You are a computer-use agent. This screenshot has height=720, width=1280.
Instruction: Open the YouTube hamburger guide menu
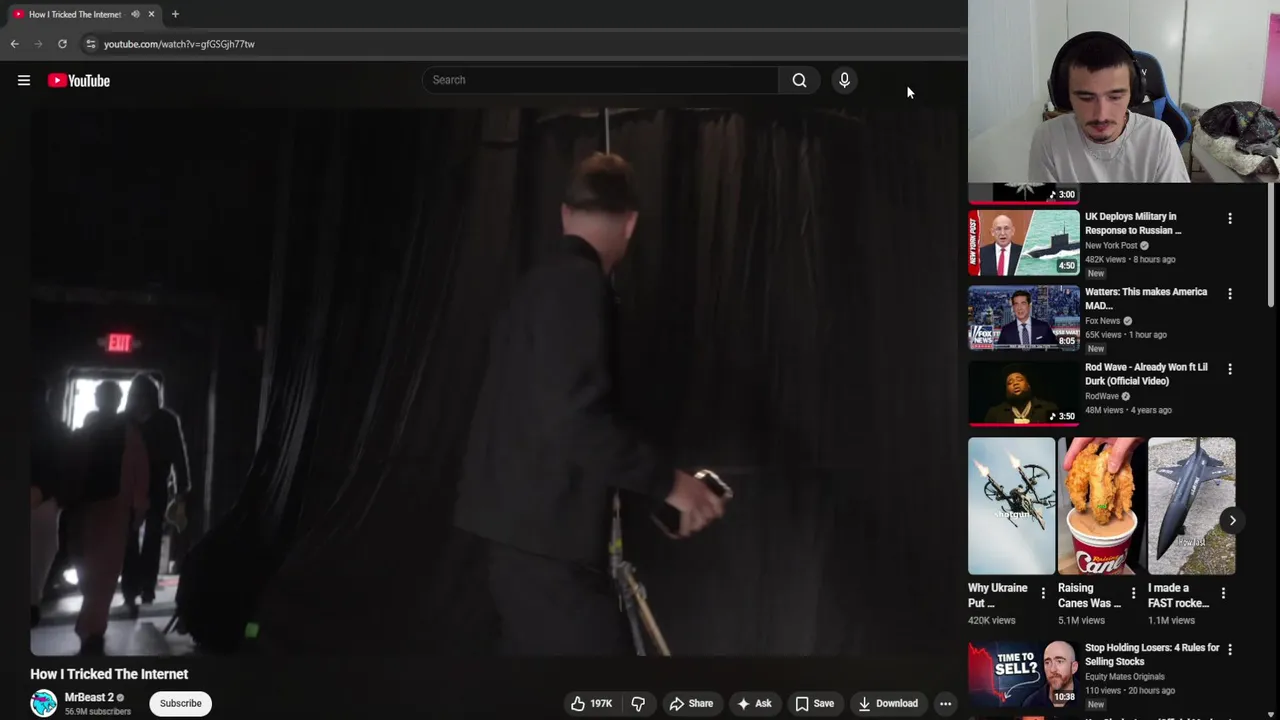coord(24,80)
